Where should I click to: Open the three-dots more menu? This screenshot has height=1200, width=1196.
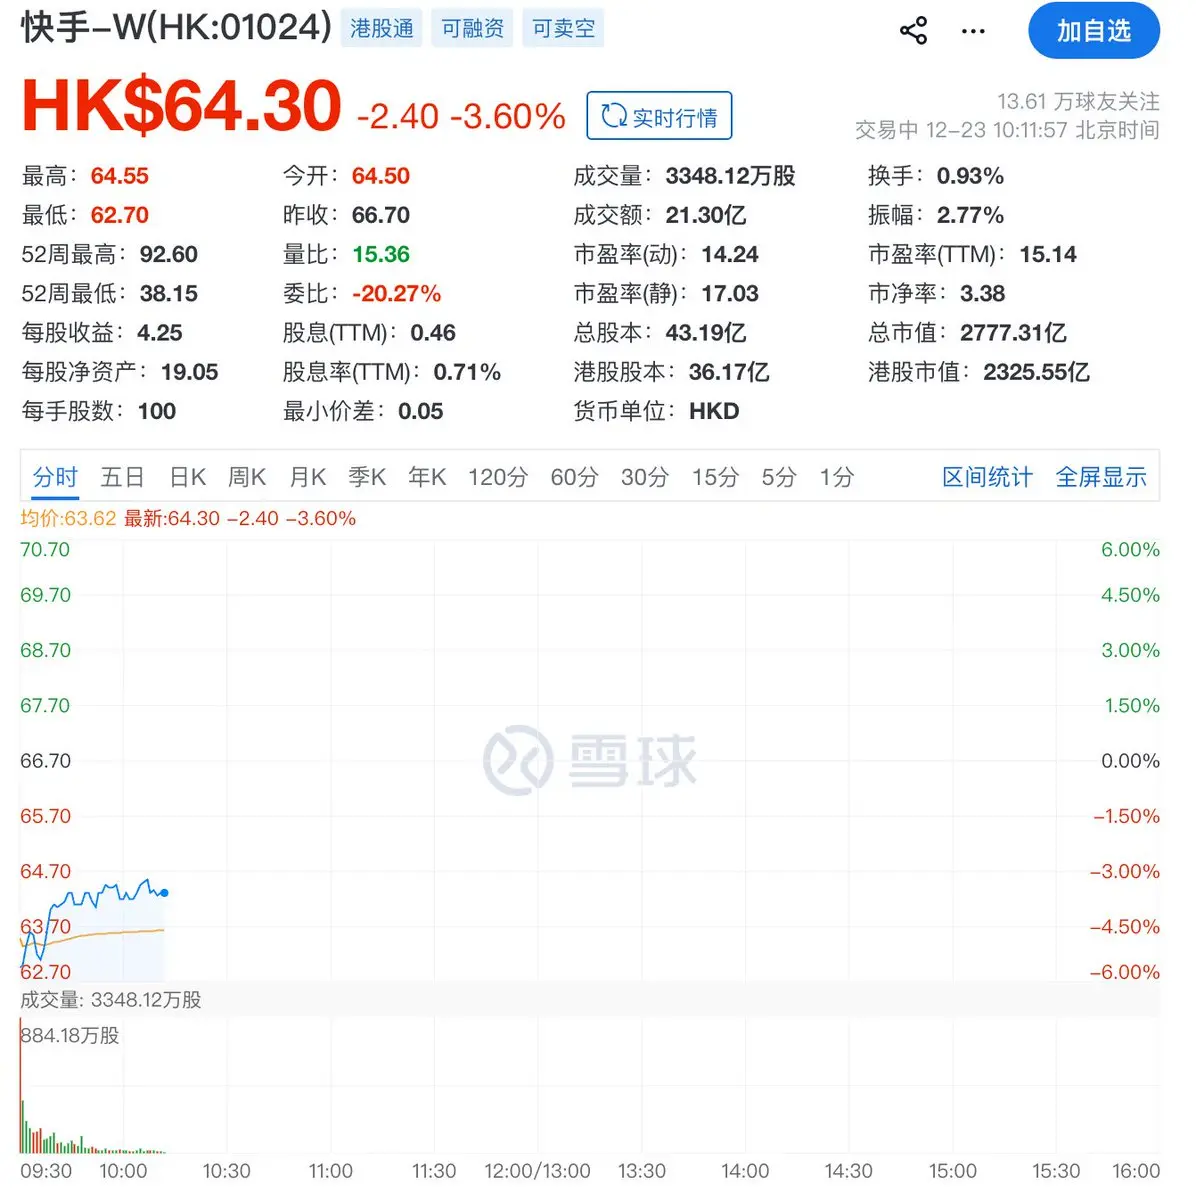point(973,31)
